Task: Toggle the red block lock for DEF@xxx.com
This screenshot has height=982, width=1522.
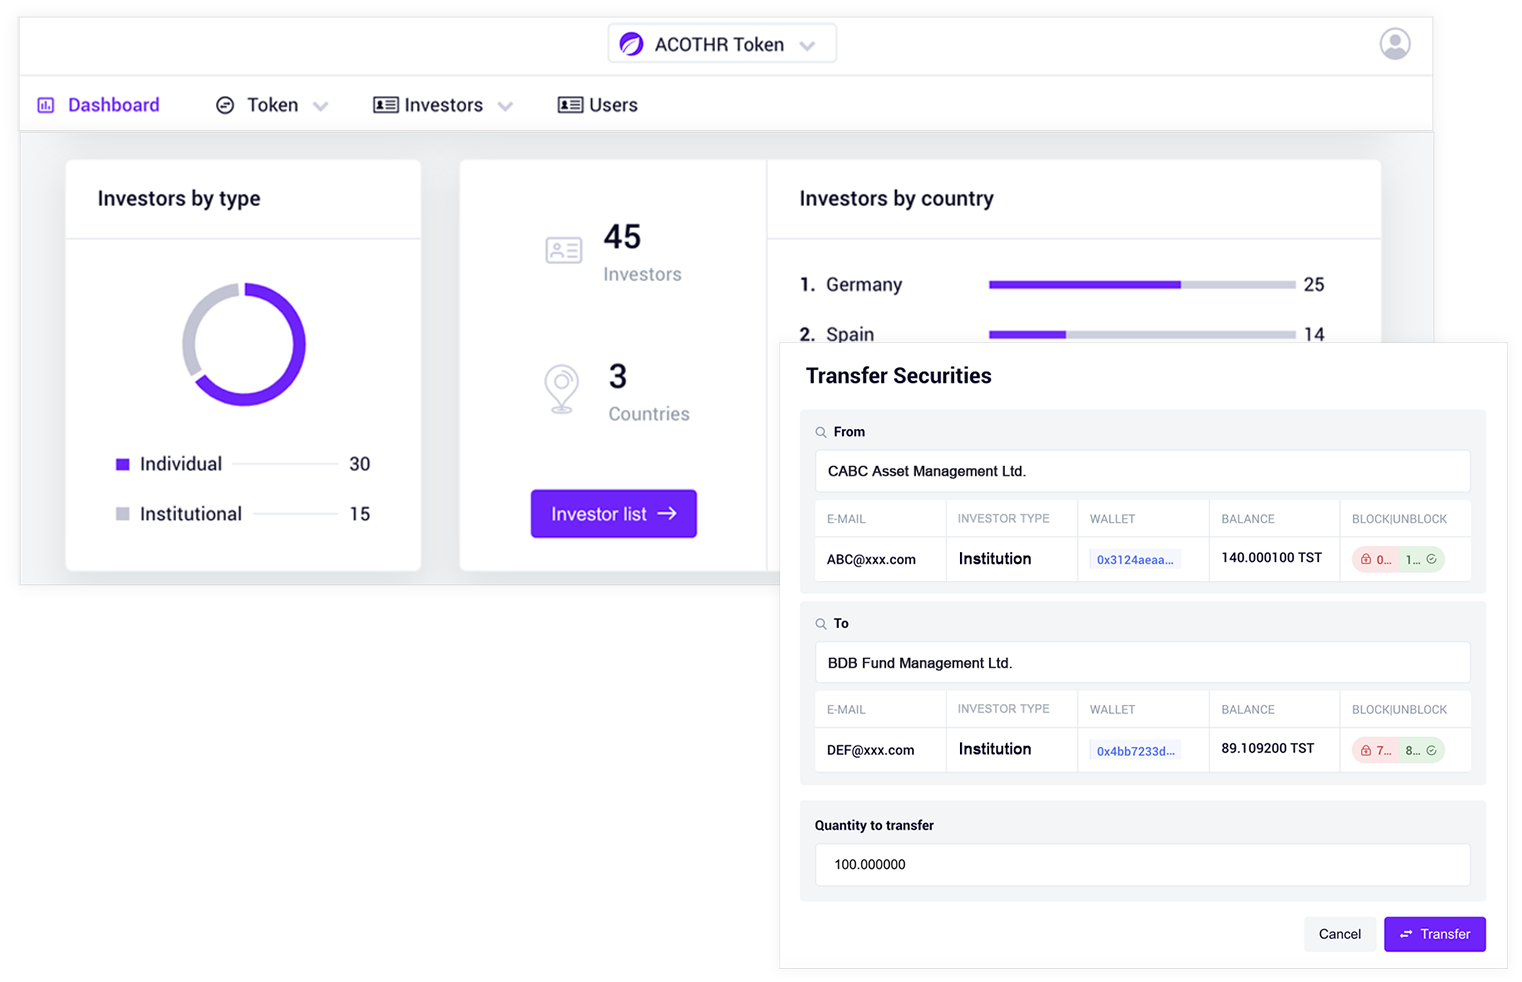Action: [1376, 750]
